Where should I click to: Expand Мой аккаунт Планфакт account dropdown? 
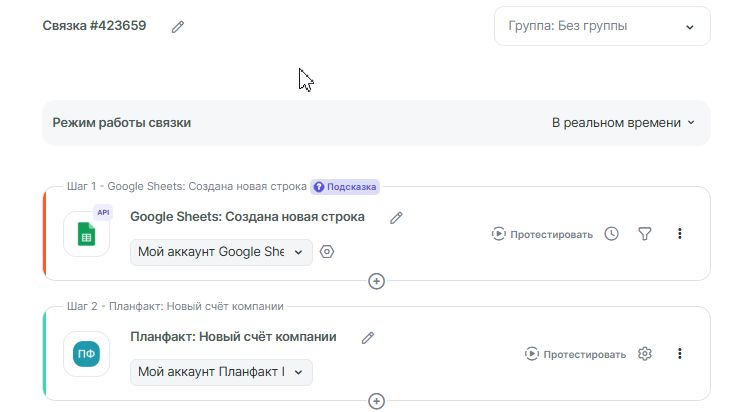[221, 372]
